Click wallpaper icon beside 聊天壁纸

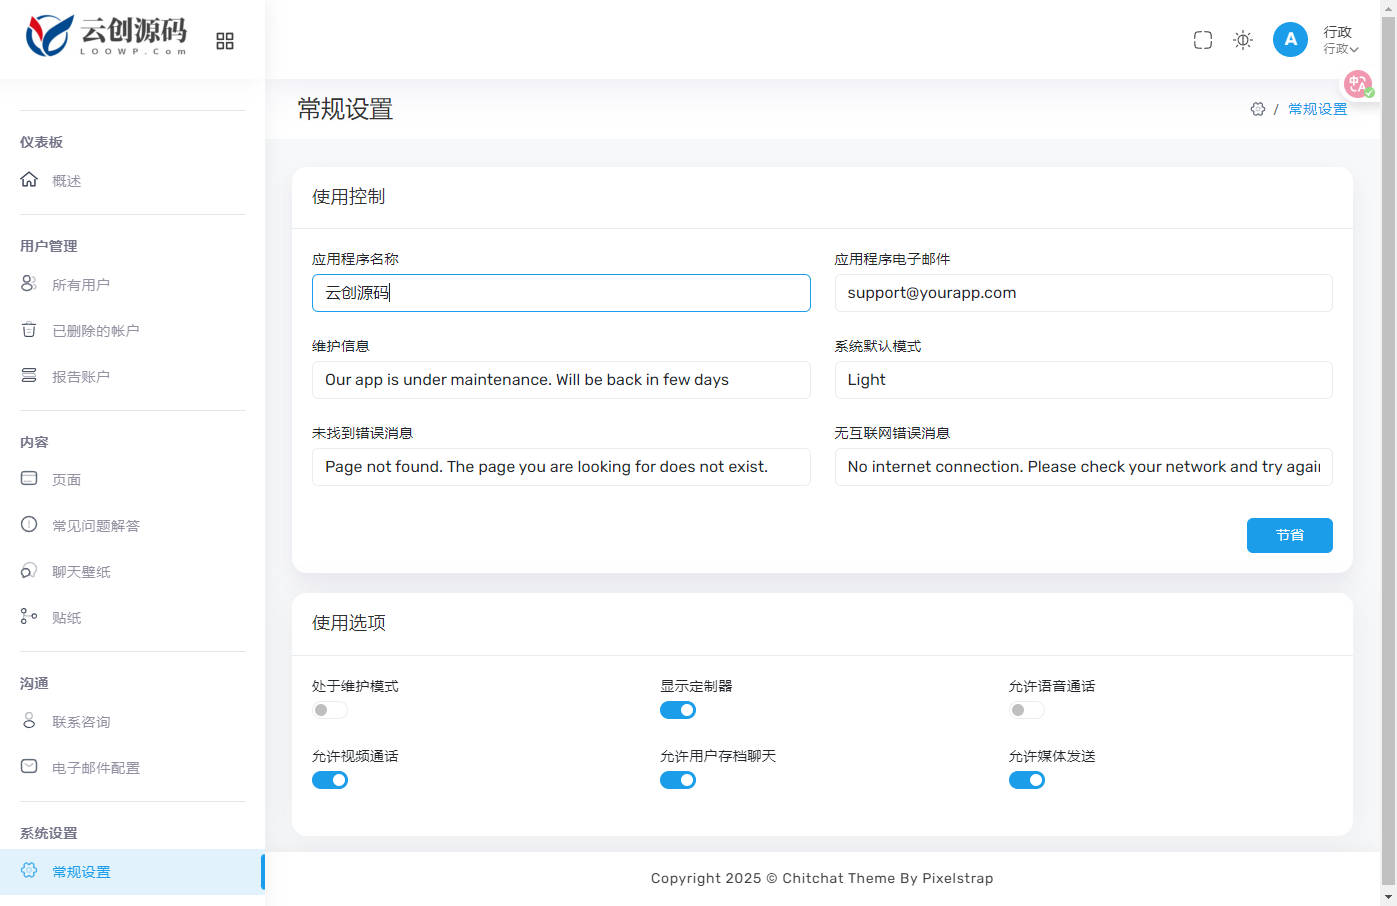point(29,571)
